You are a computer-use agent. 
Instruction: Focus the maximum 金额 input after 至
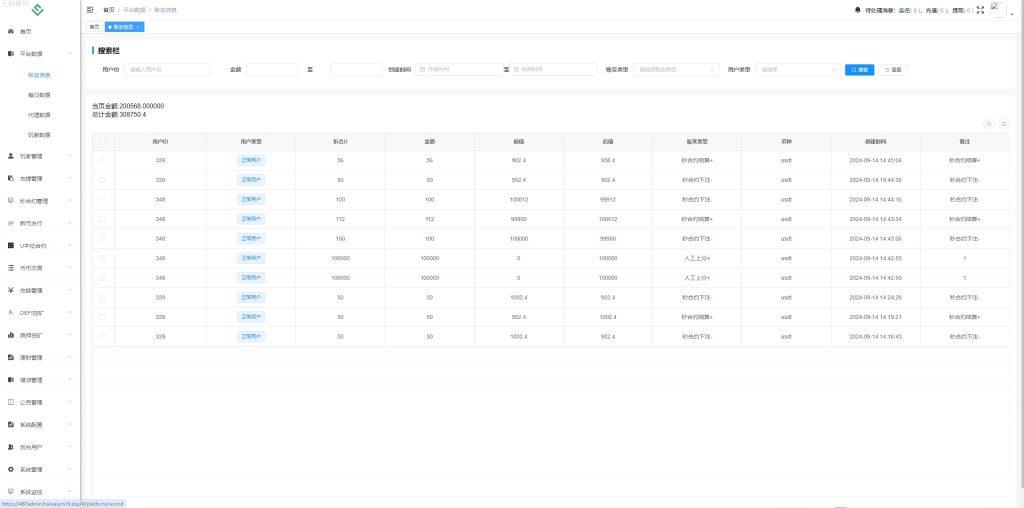pos(356,69)
